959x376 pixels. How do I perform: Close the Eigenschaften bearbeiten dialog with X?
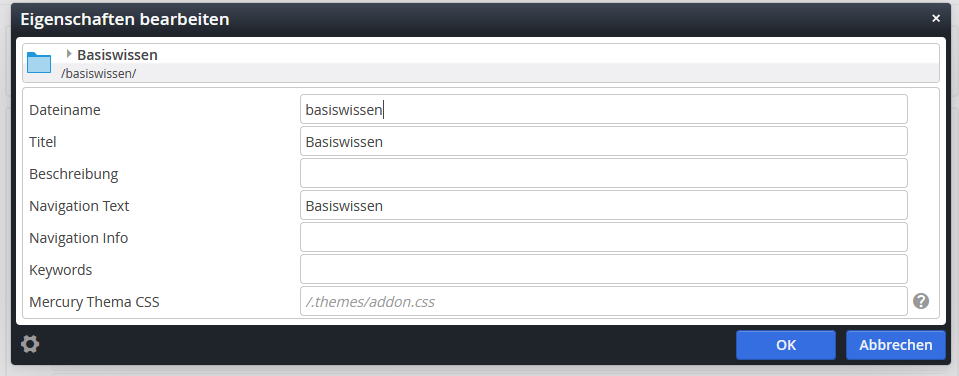(x=936, y=19)
